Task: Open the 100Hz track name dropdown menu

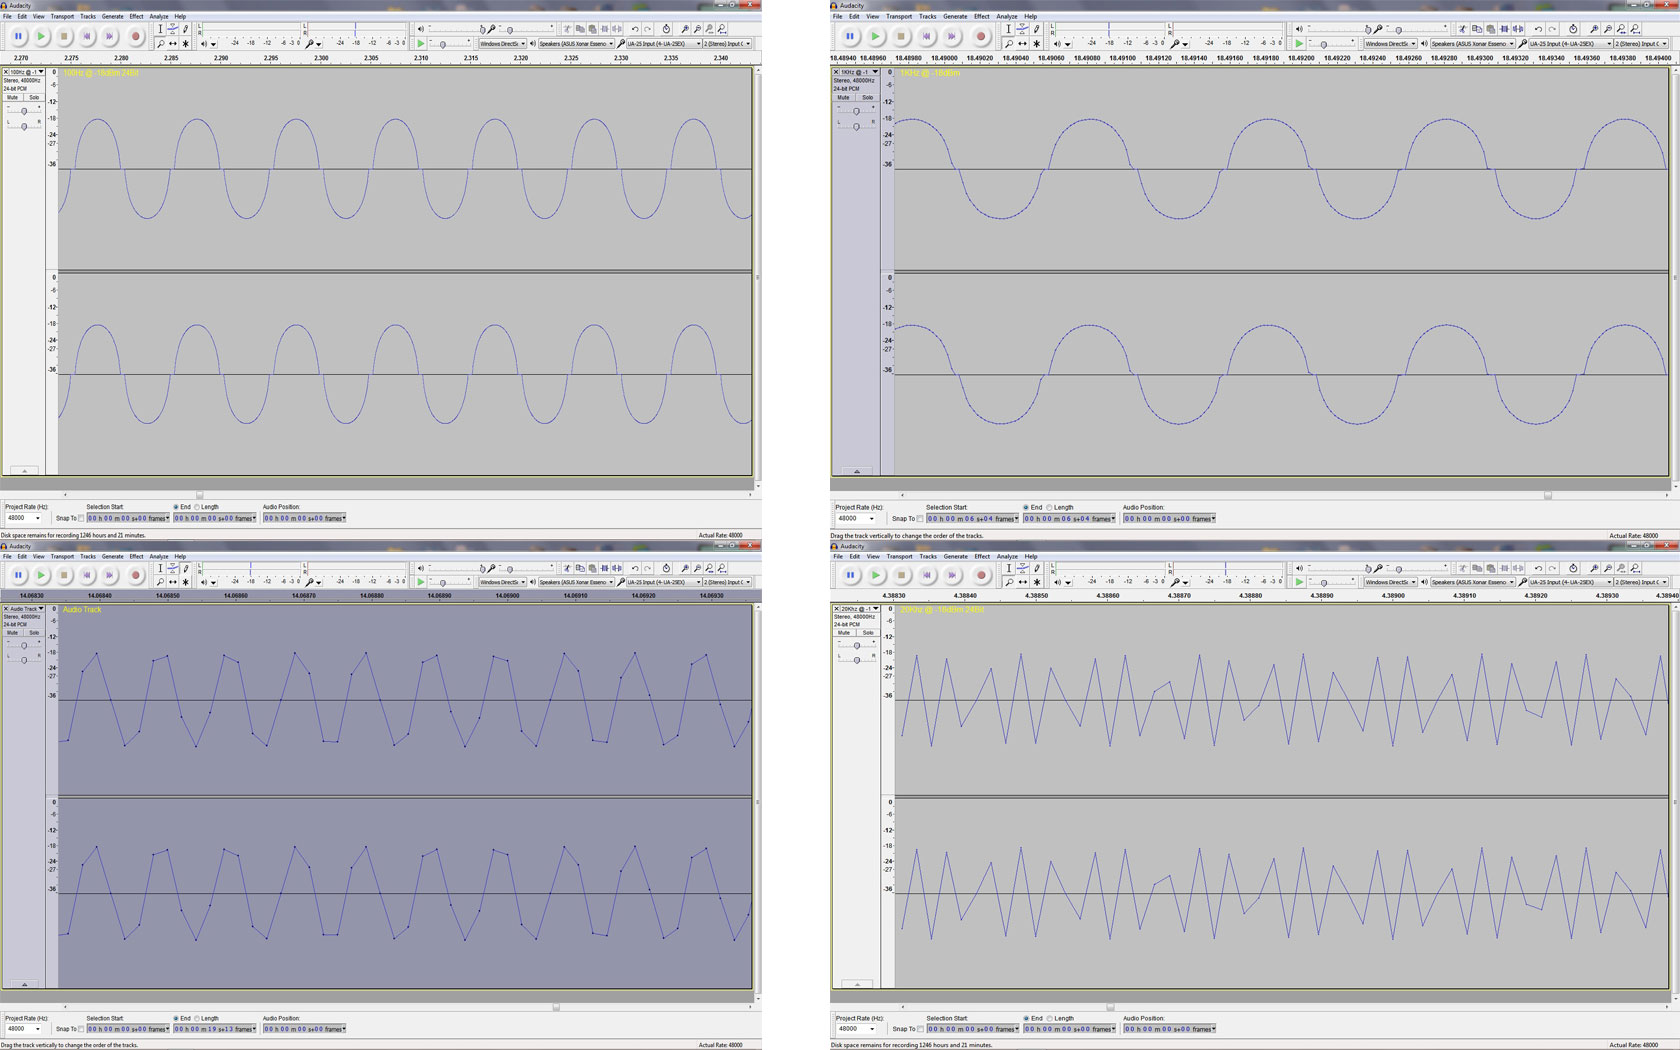Action: click(x=40, y=72)
